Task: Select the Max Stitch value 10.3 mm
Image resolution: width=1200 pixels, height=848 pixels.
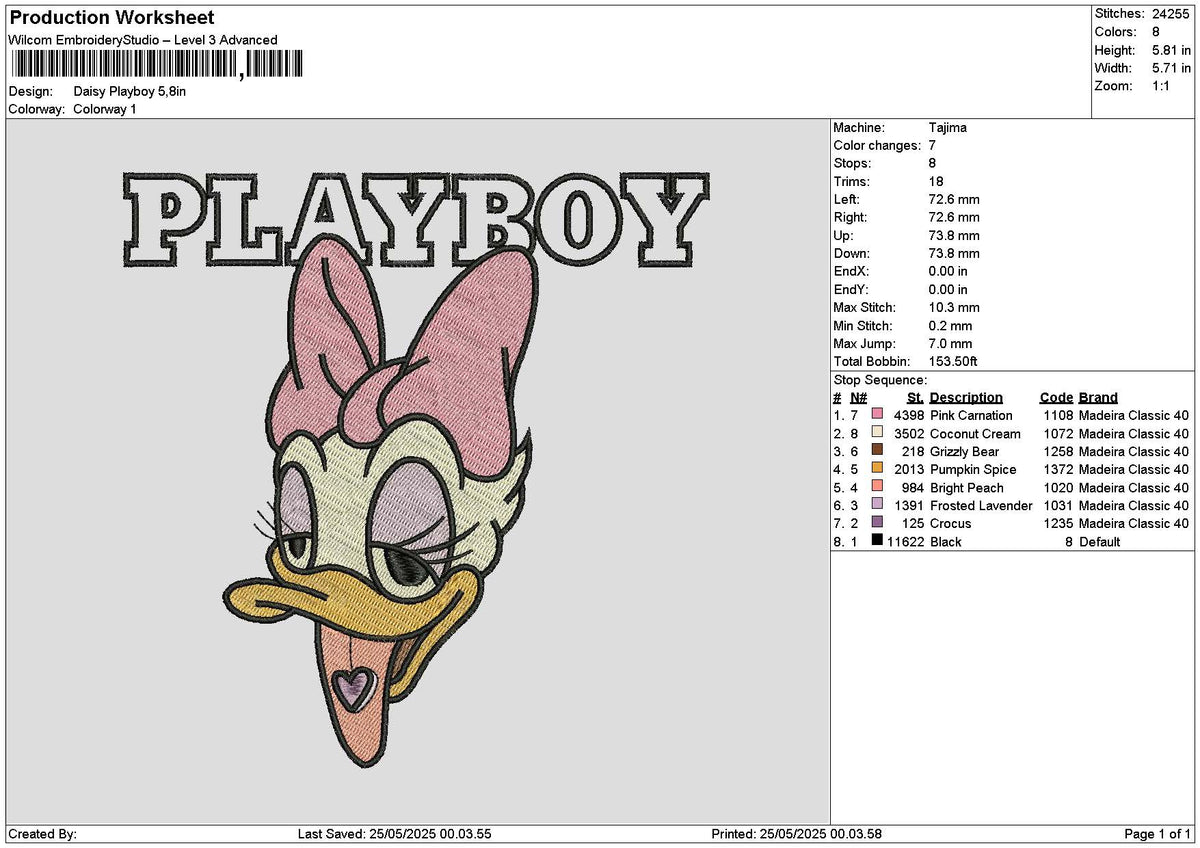Action: click(954, 307)
